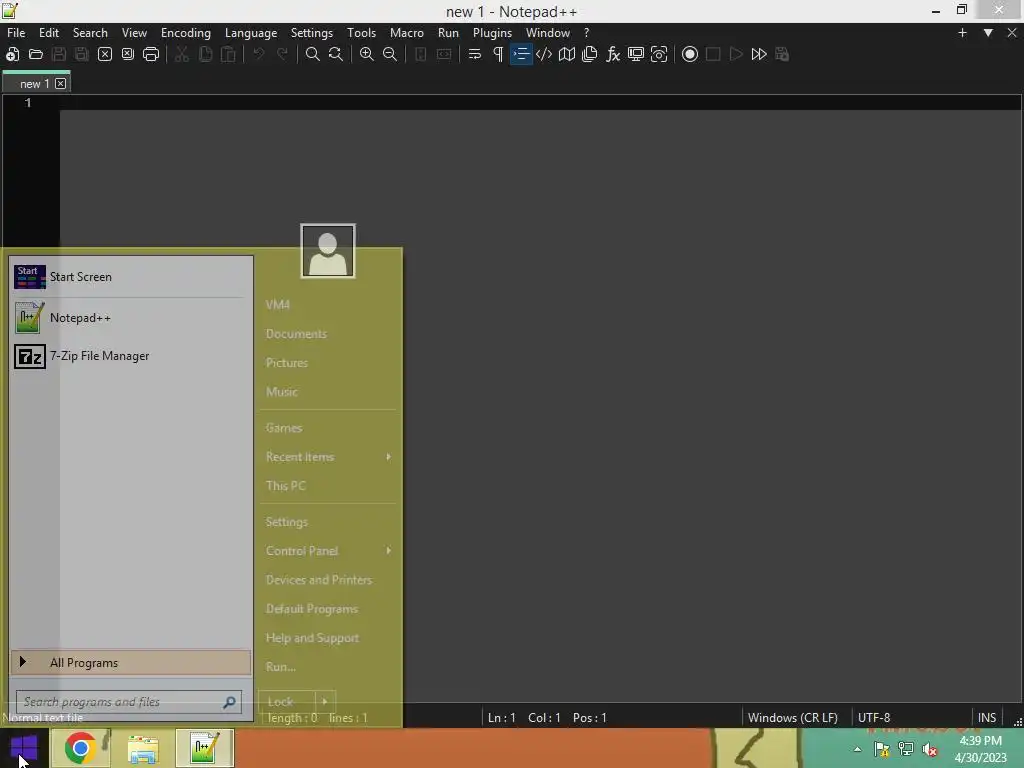Open Start Screen from start menu

[x=131, y=277]
